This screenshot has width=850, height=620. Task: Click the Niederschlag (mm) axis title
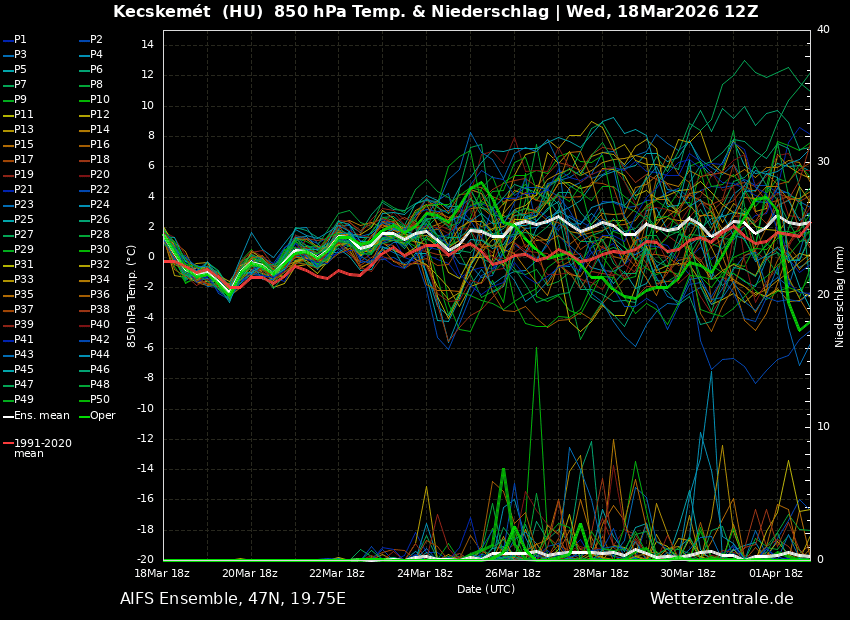(x=840, y=295)
